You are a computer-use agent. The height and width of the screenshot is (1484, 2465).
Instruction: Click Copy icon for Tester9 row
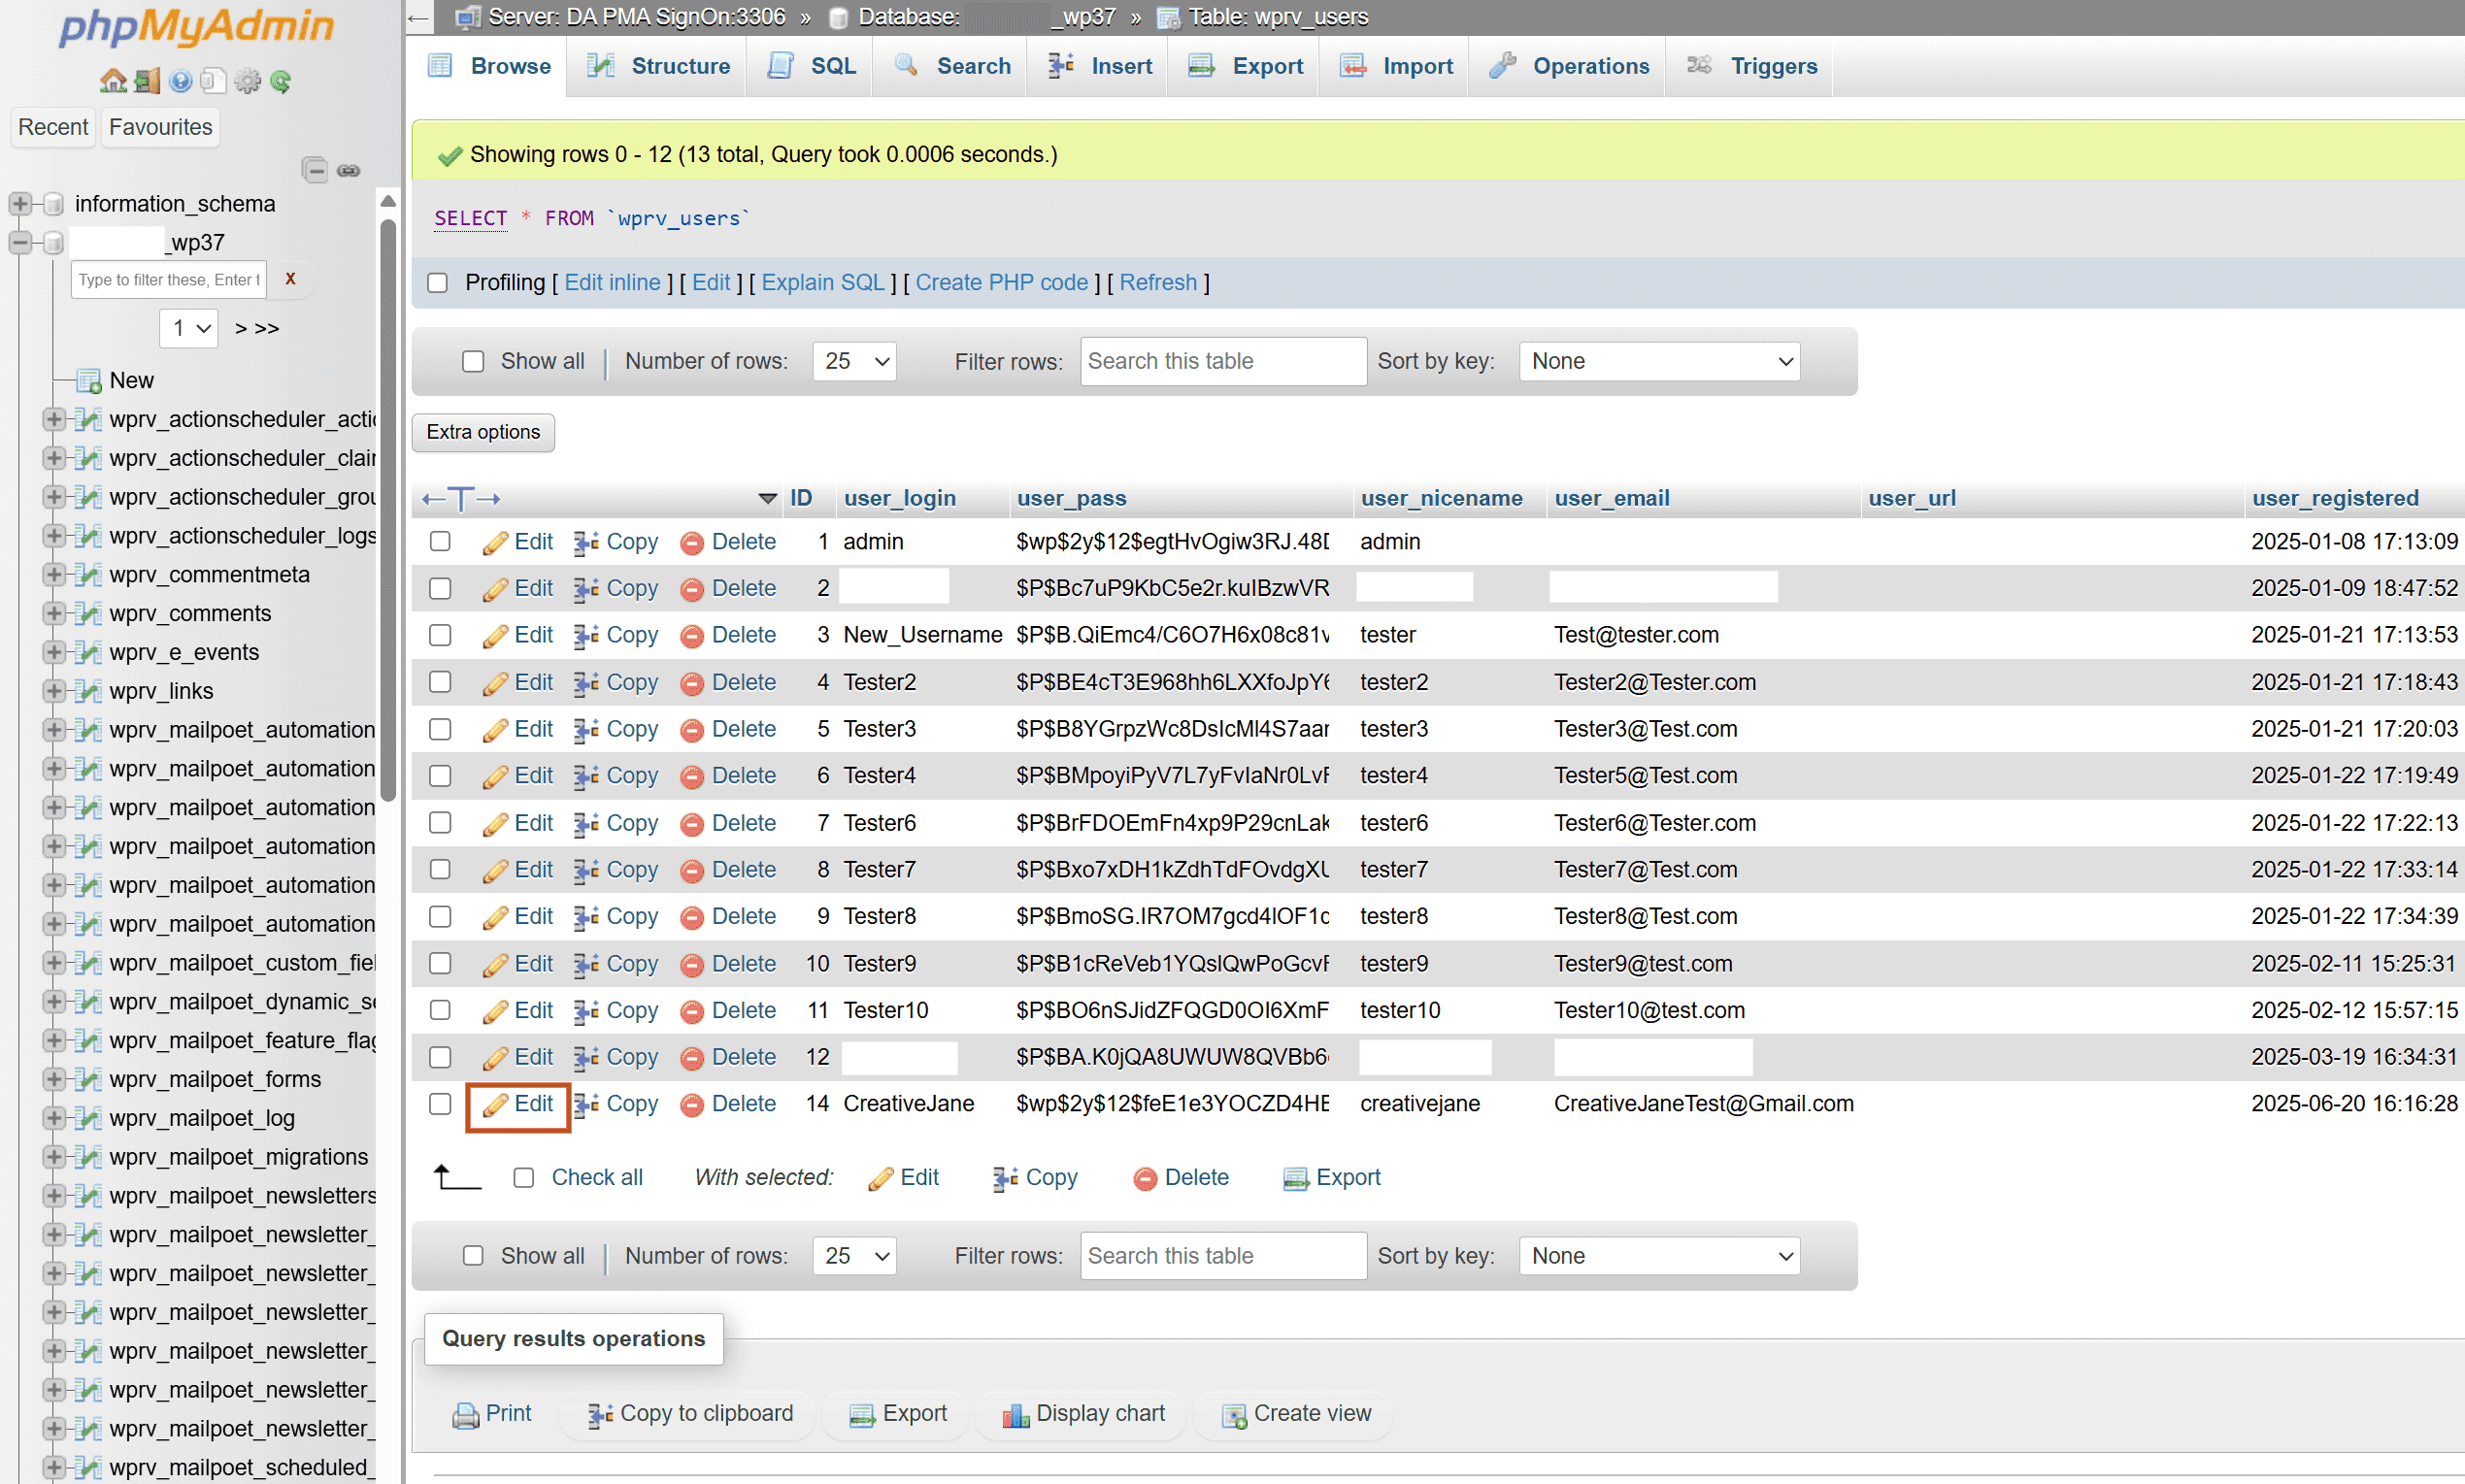coord(585,965)
